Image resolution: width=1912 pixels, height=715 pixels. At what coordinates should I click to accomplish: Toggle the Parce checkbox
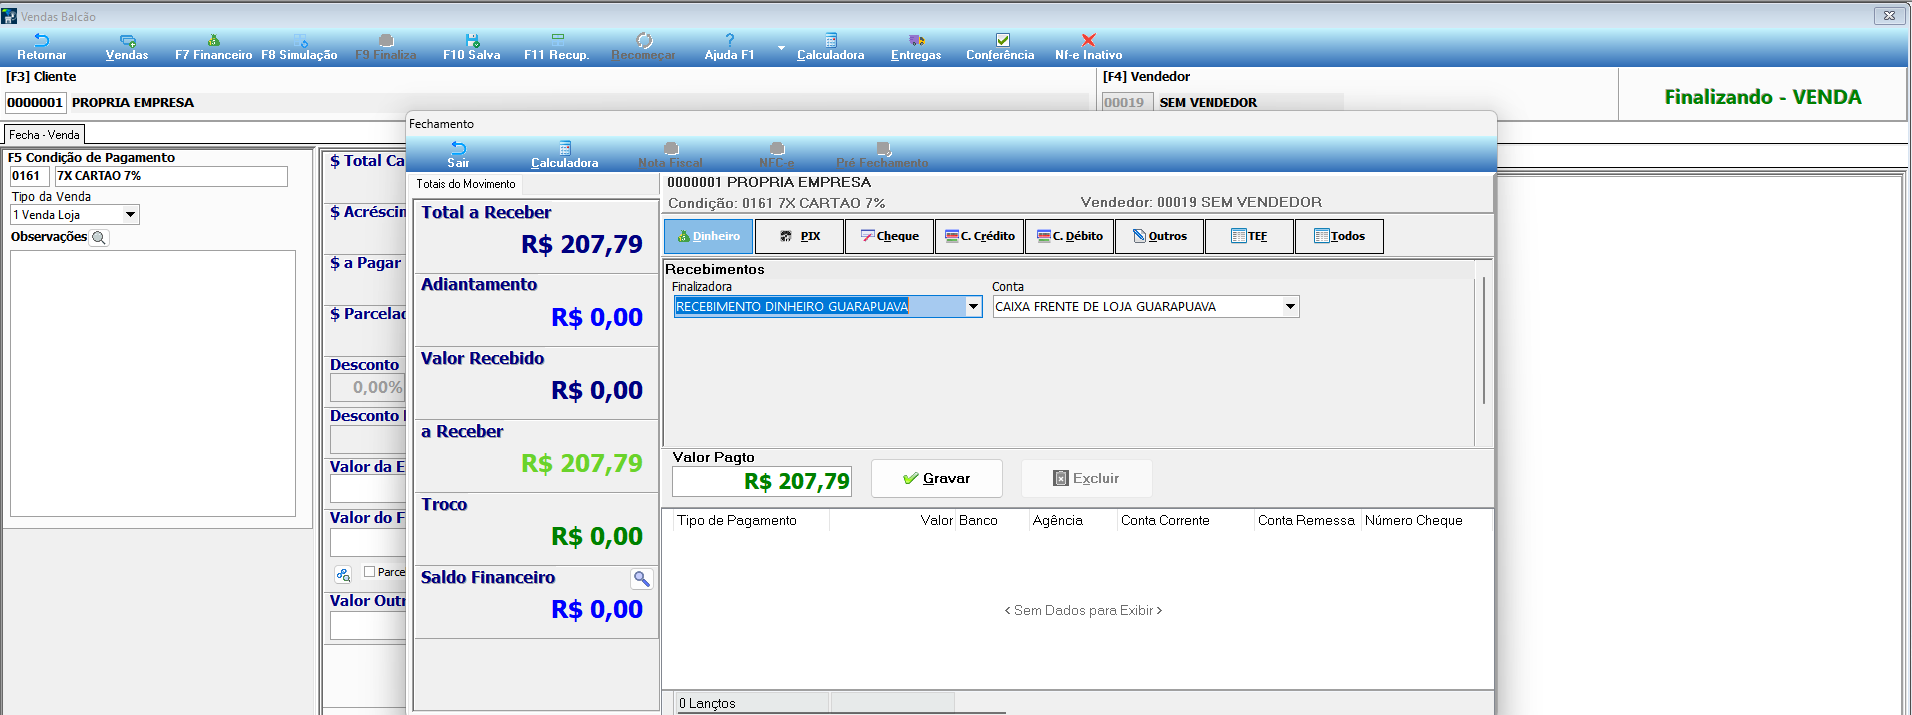coord(369,572)
